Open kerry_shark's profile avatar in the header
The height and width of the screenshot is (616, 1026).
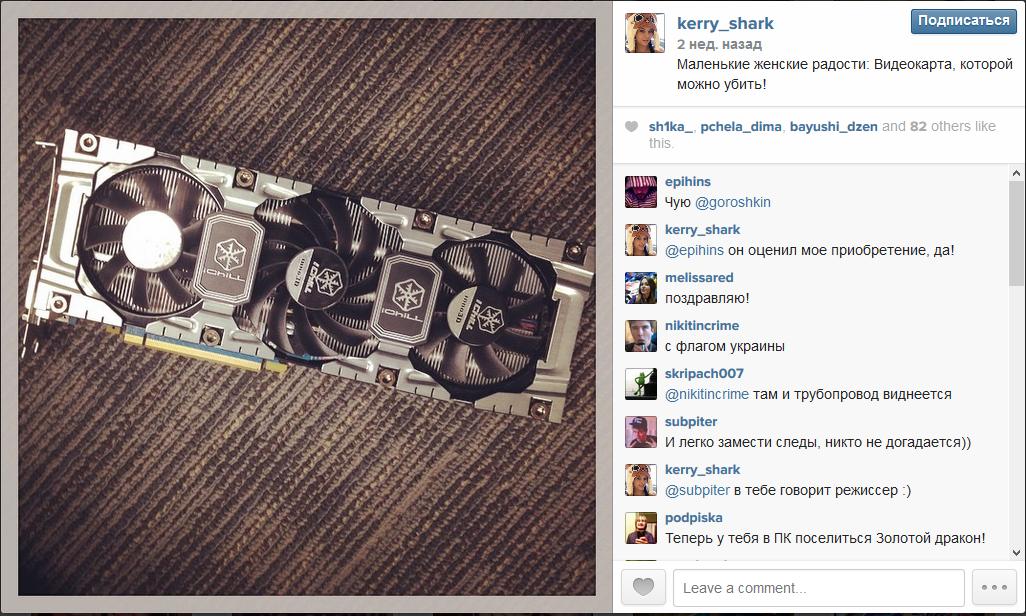pyautogui.click(x=645, y=33)
